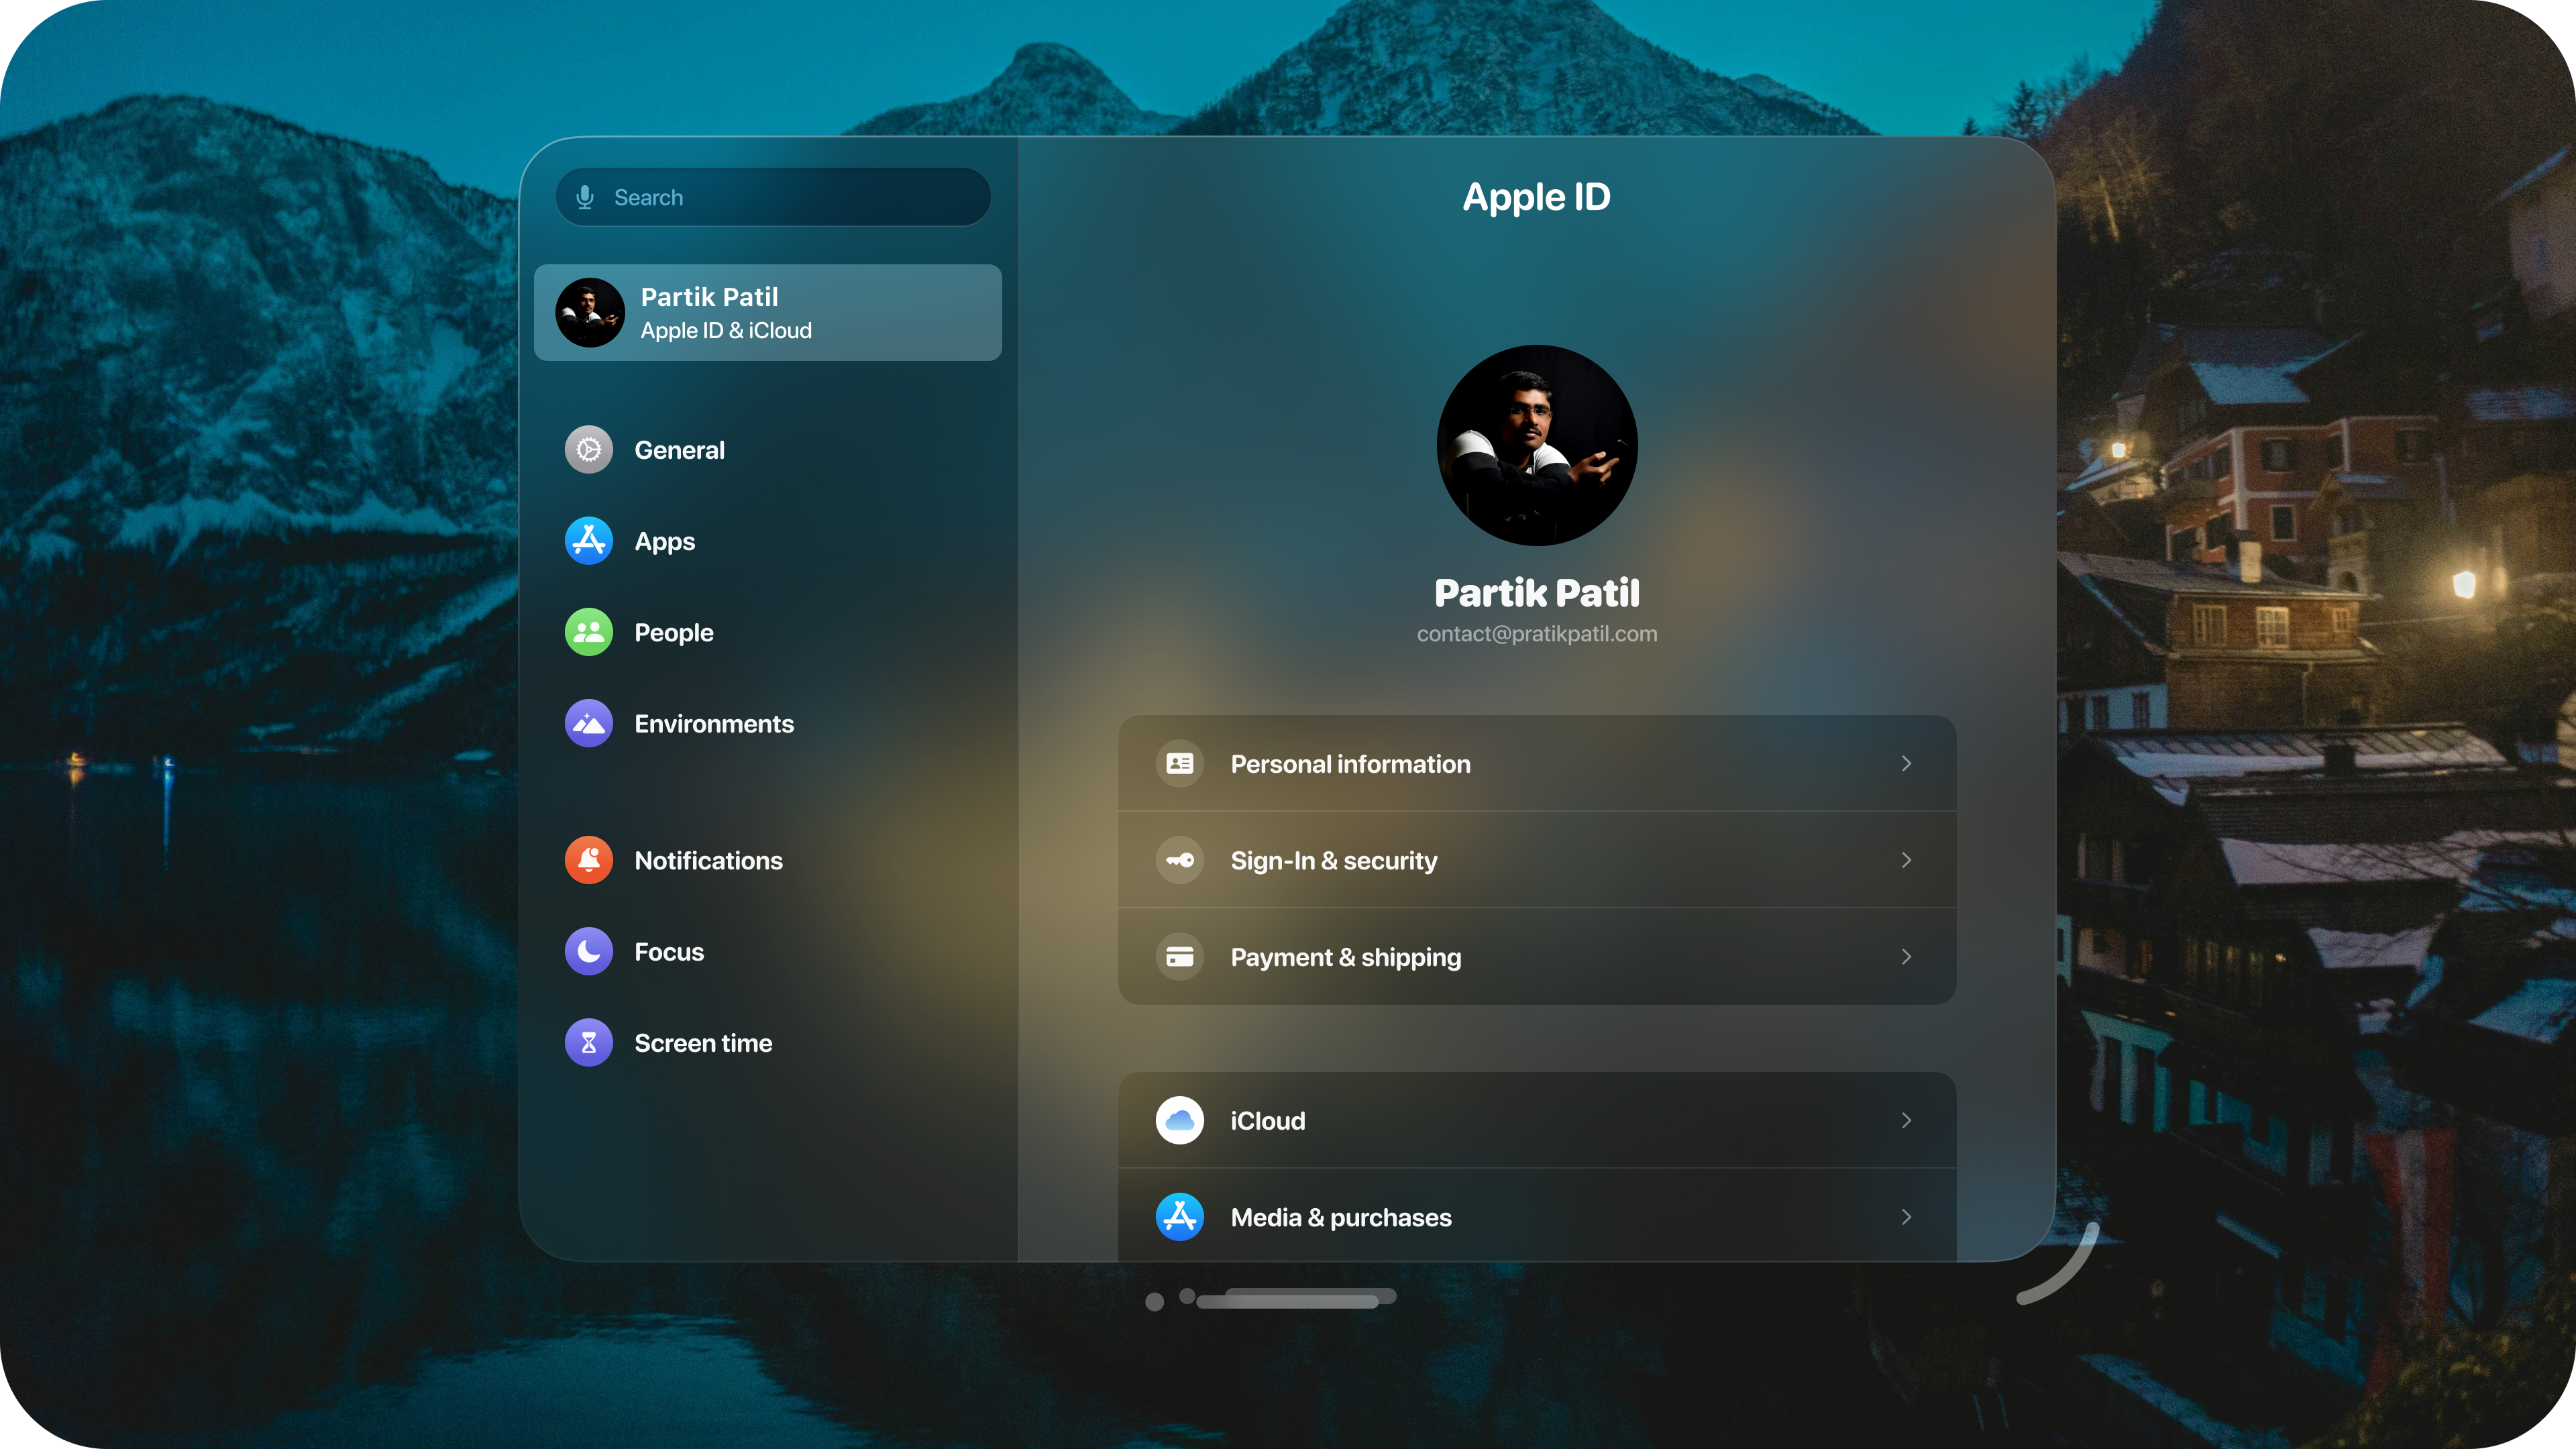
Task: Expand the Personal information chevron
Action: [x=1906, y=764]
